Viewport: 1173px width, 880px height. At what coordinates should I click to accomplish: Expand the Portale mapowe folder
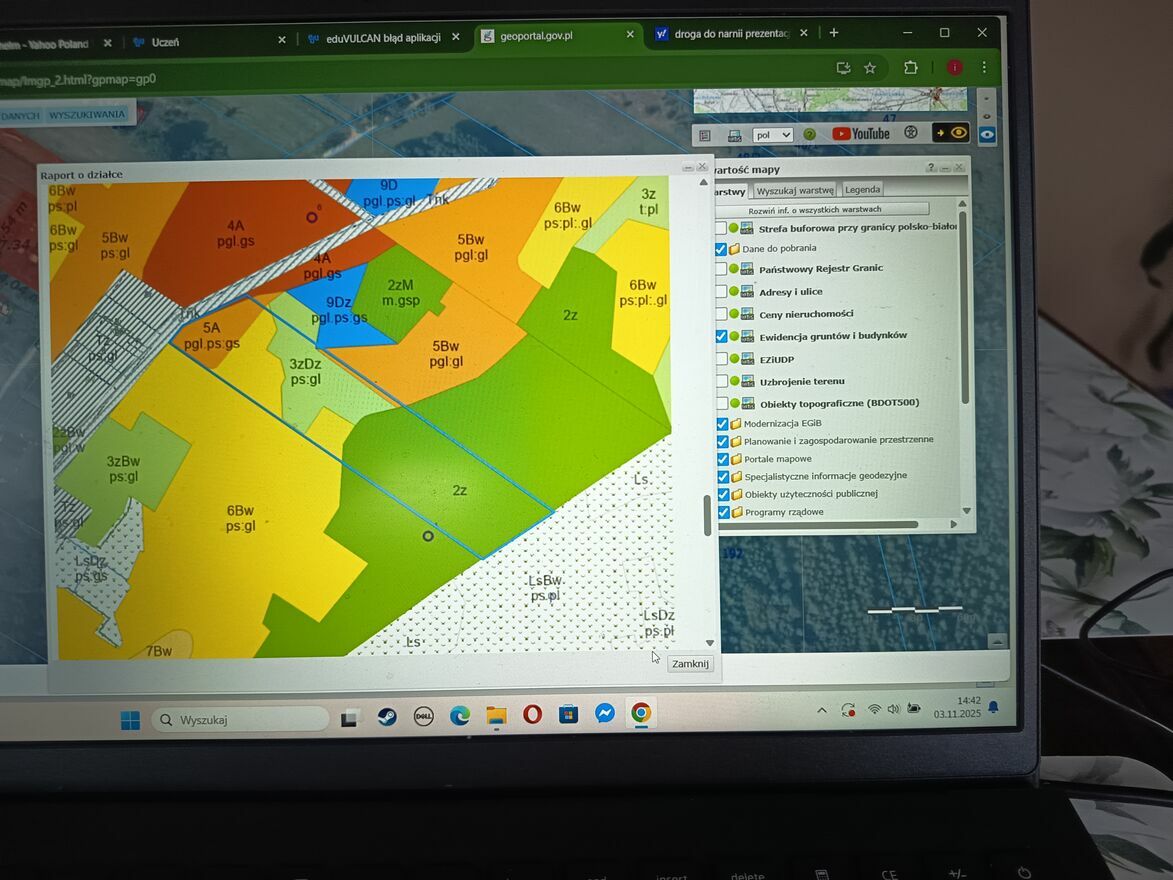tap(735, 459)
